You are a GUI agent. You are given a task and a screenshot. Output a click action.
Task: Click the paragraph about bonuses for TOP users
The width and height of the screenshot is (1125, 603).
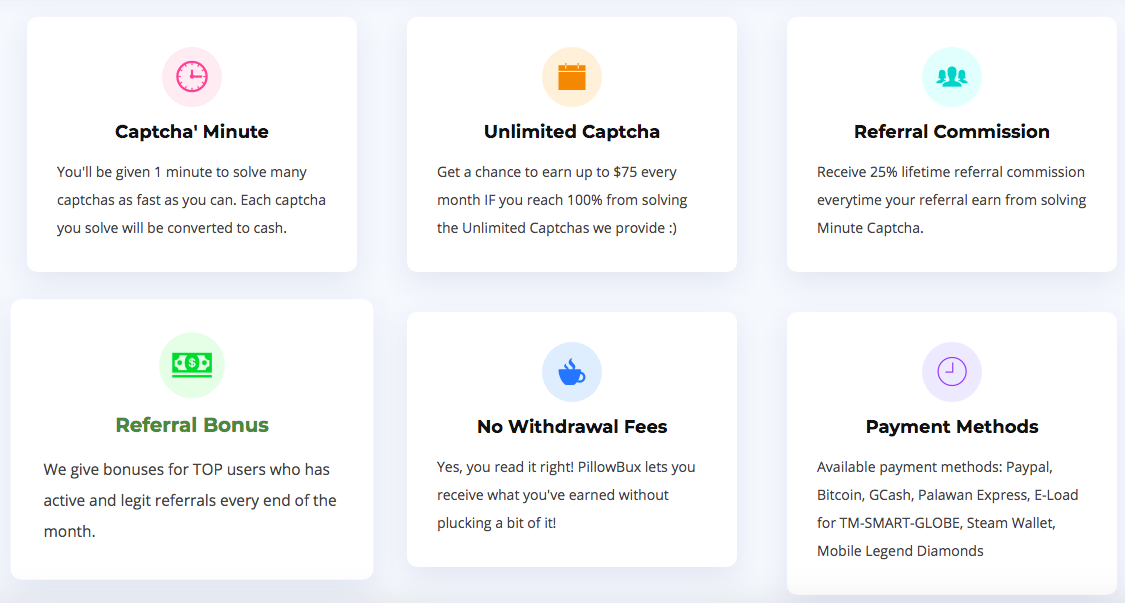click(x=190, y=500)
